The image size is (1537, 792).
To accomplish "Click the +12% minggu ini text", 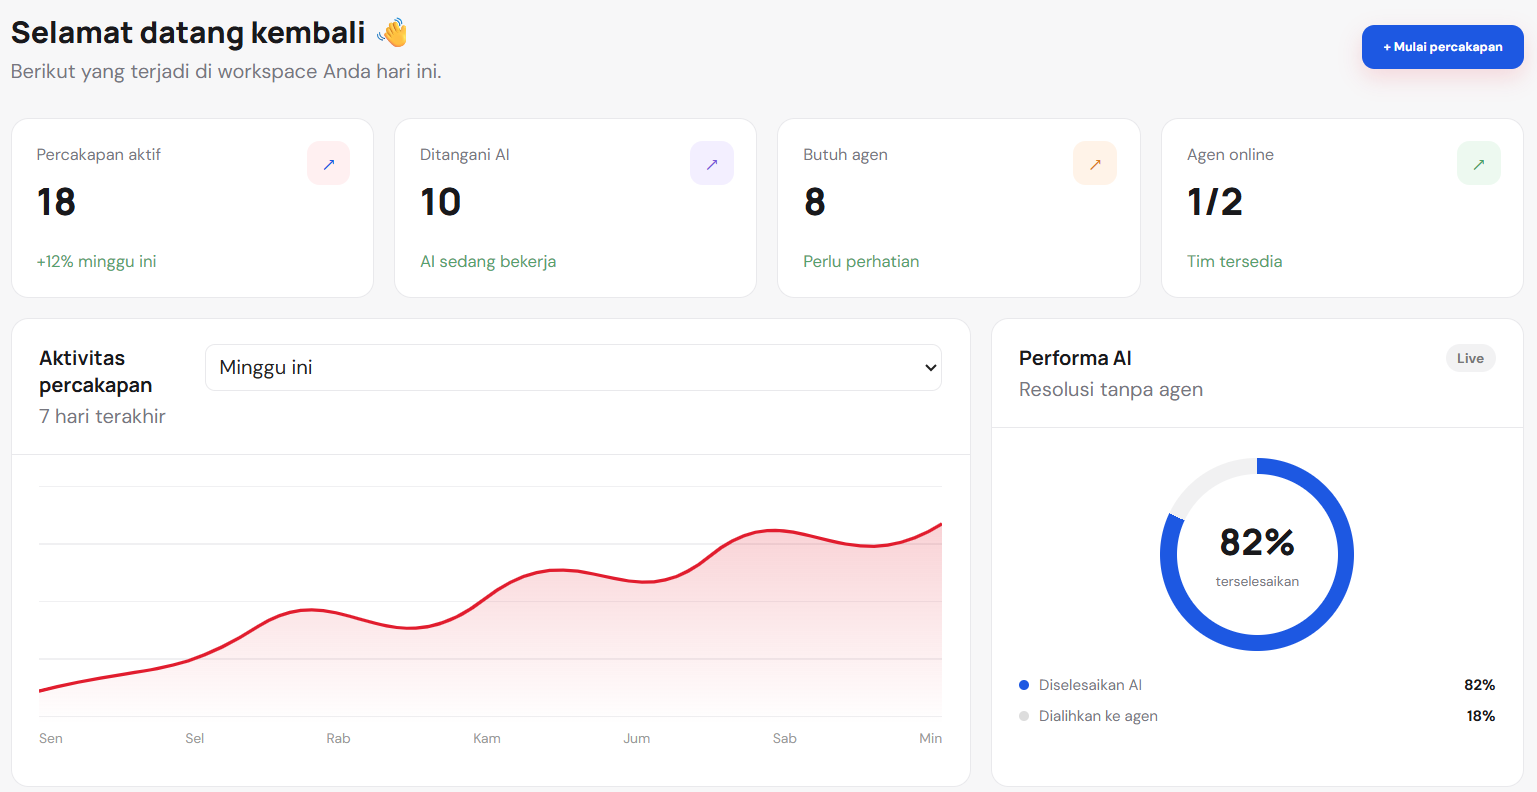I will click(96, 261).
